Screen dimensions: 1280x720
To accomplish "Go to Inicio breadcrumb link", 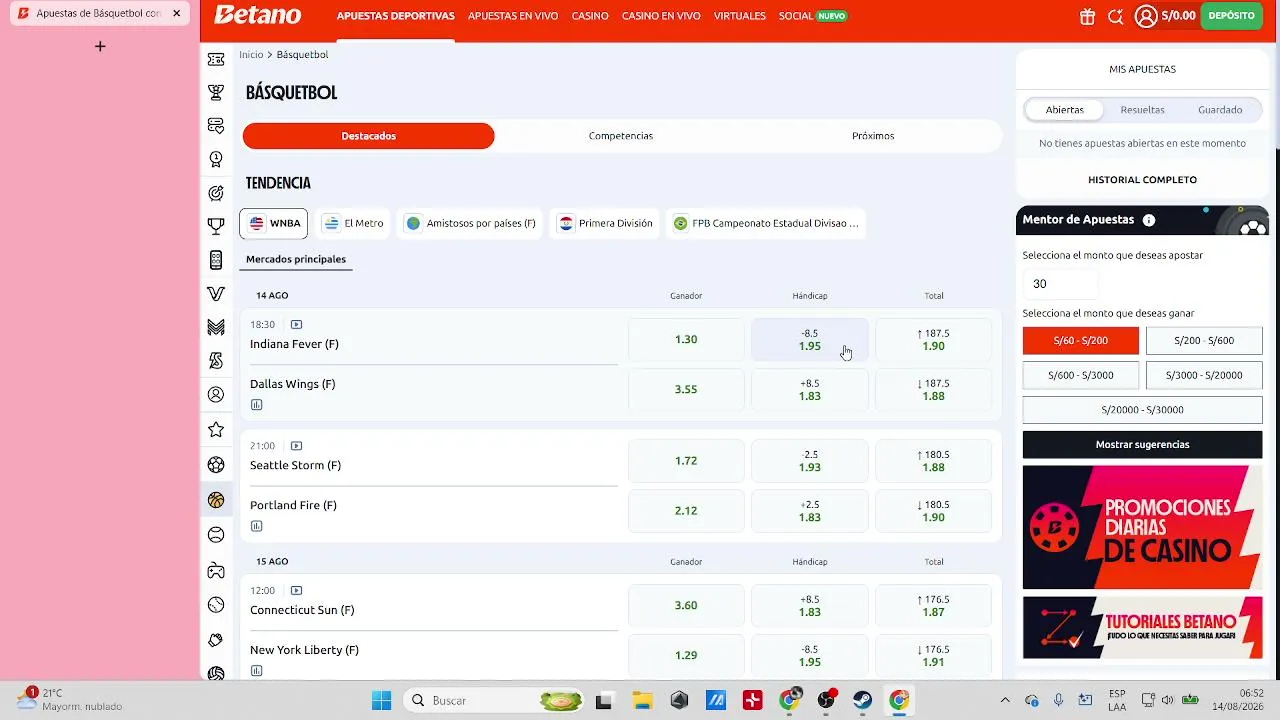I will click(251, 55).
